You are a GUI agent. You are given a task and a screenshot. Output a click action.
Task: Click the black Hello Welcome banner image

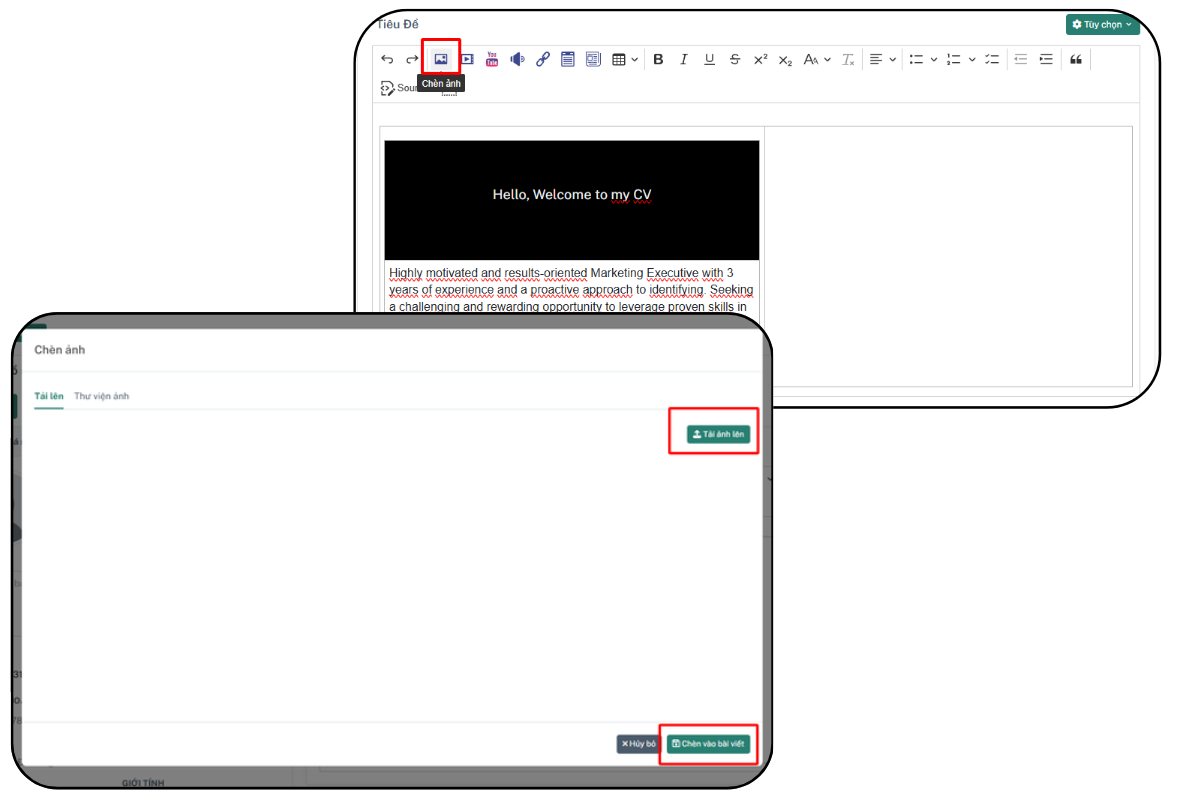click(572, 200)
